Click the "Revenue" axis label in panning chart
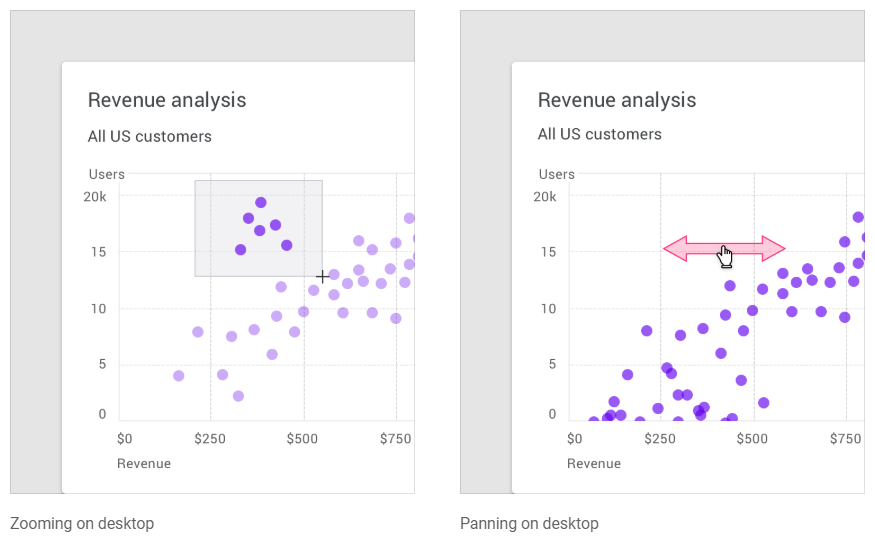The width and height of the screenshot is (875, 540). [x=594, y=463]
